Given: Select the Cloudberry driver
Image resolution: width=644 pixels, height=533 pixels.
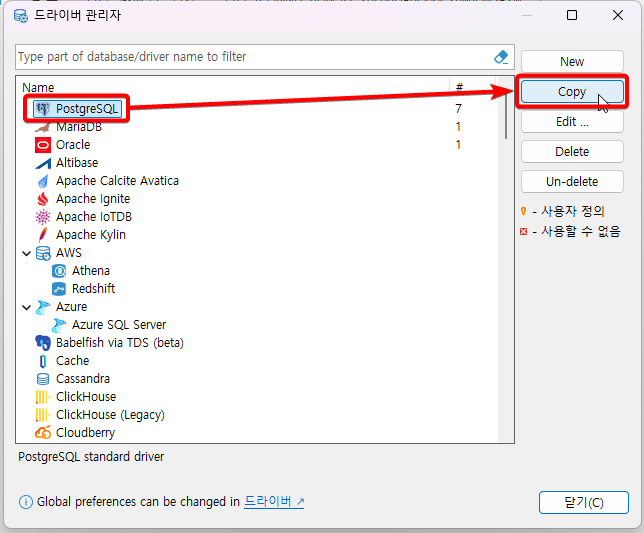Looking at the screenshot, I should 85,433.
